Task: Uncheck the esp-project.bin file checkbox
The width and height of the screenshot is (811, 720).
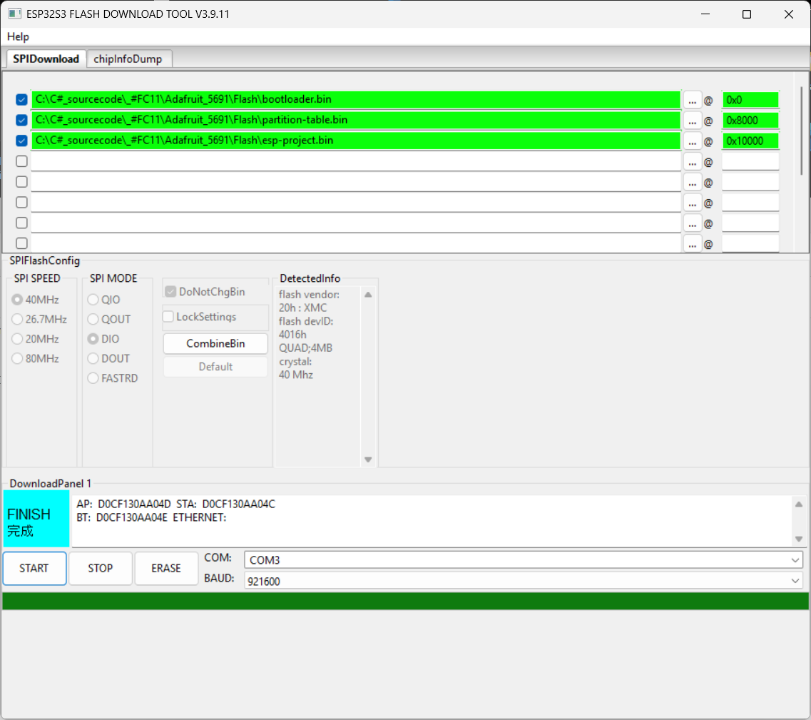Action: tap(21, 141)
